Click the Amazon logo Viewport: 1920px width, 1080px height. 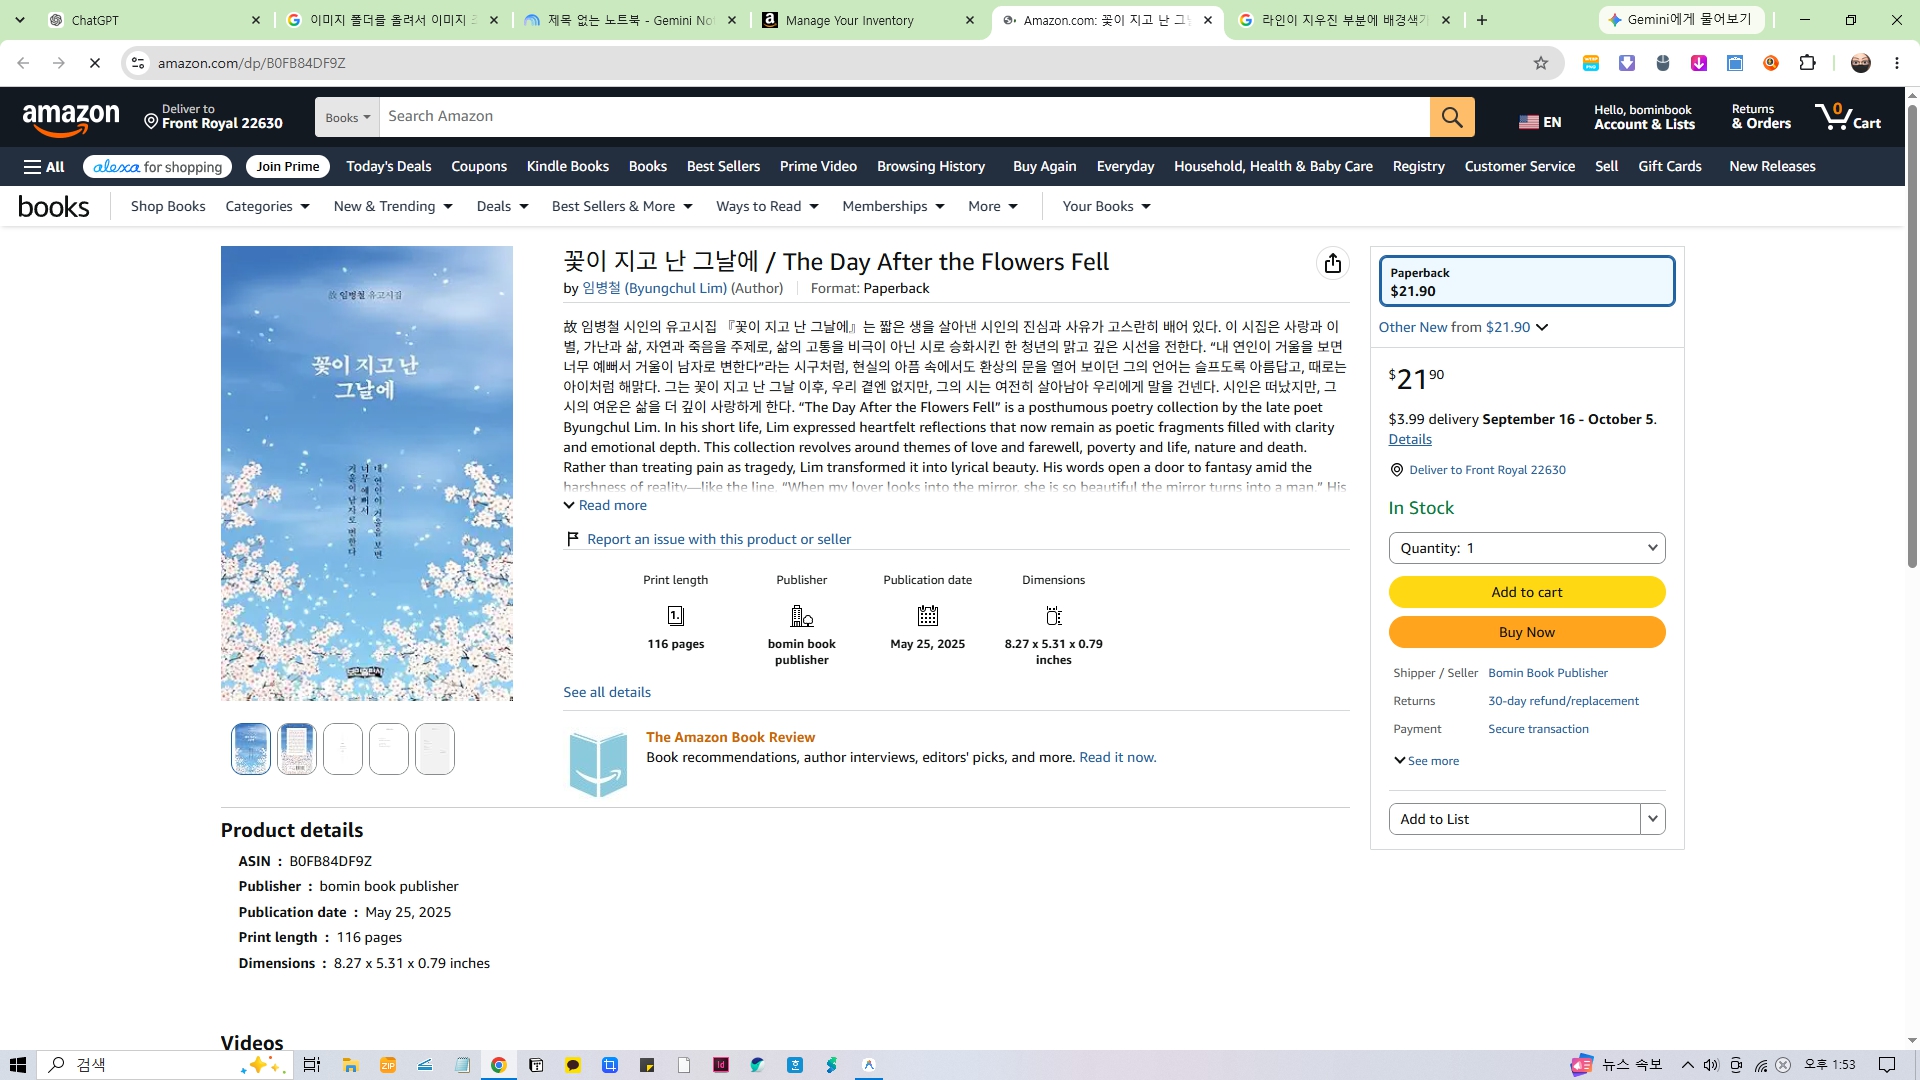click(71, 119)
